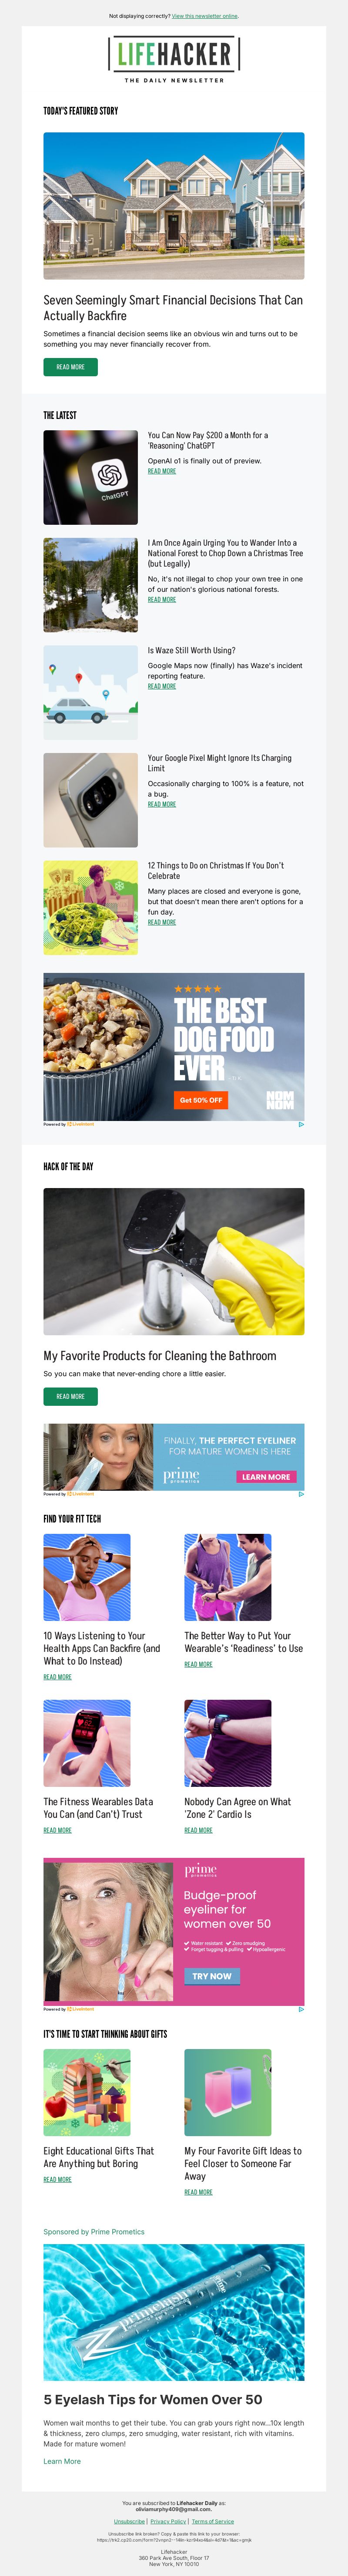Open the Christmas tree forest article headline
Screen dimensions: 348x2576
(225, 553)
